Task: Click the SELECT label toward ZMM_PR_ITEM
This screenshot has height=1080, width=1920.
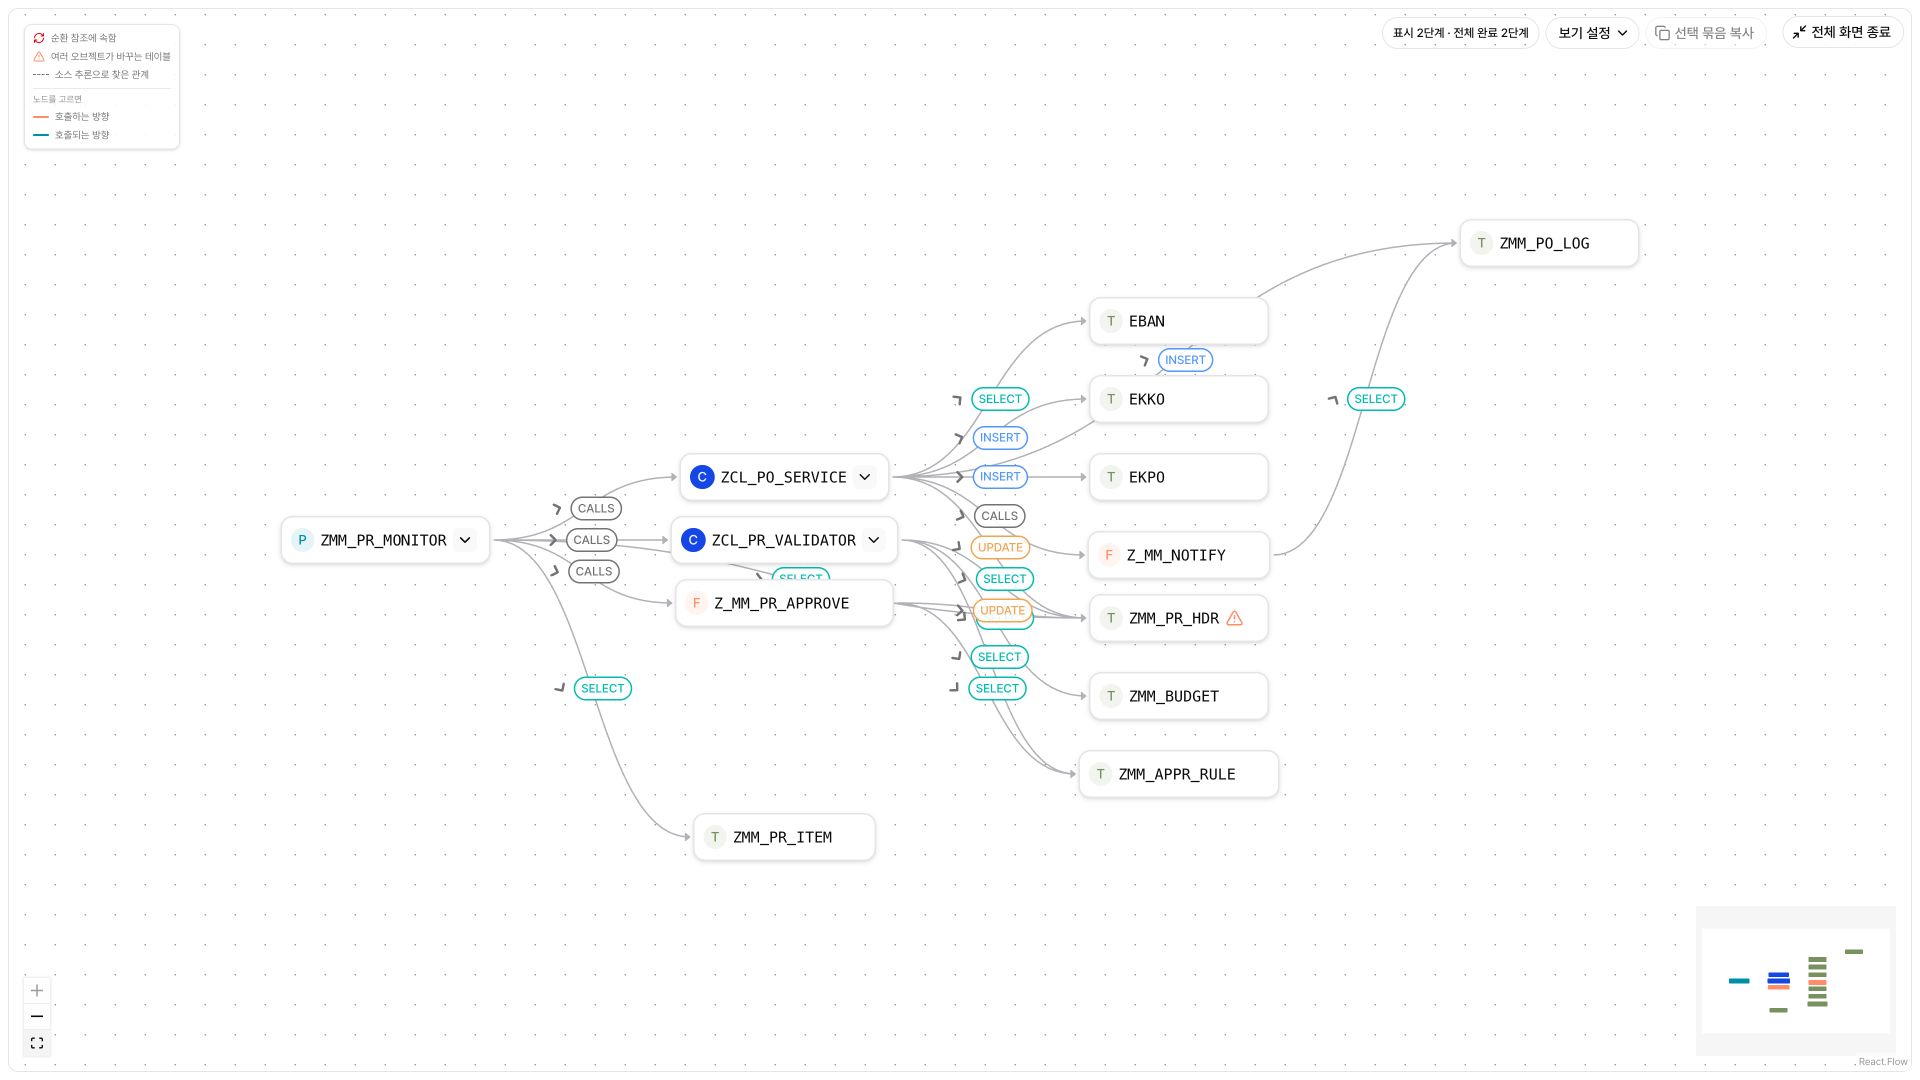Action: coord(603,689)
